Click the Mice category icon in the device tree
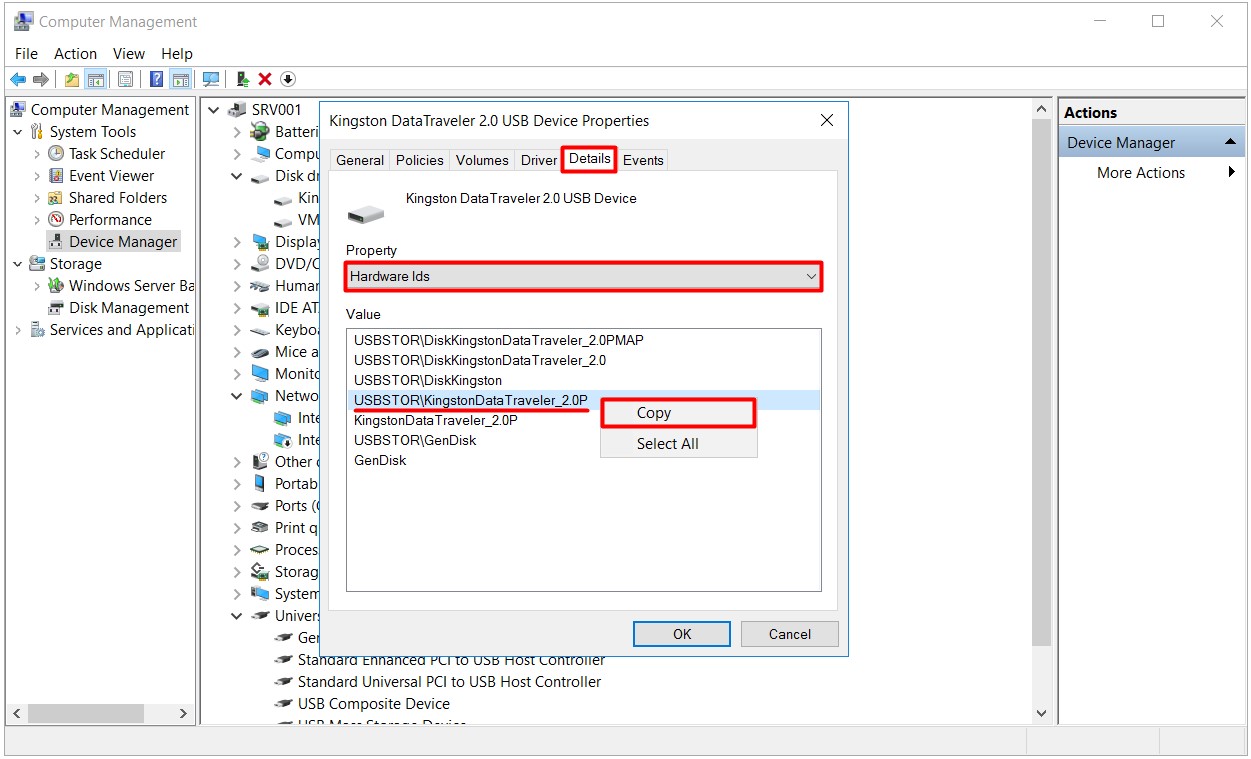 pos(260,352)
